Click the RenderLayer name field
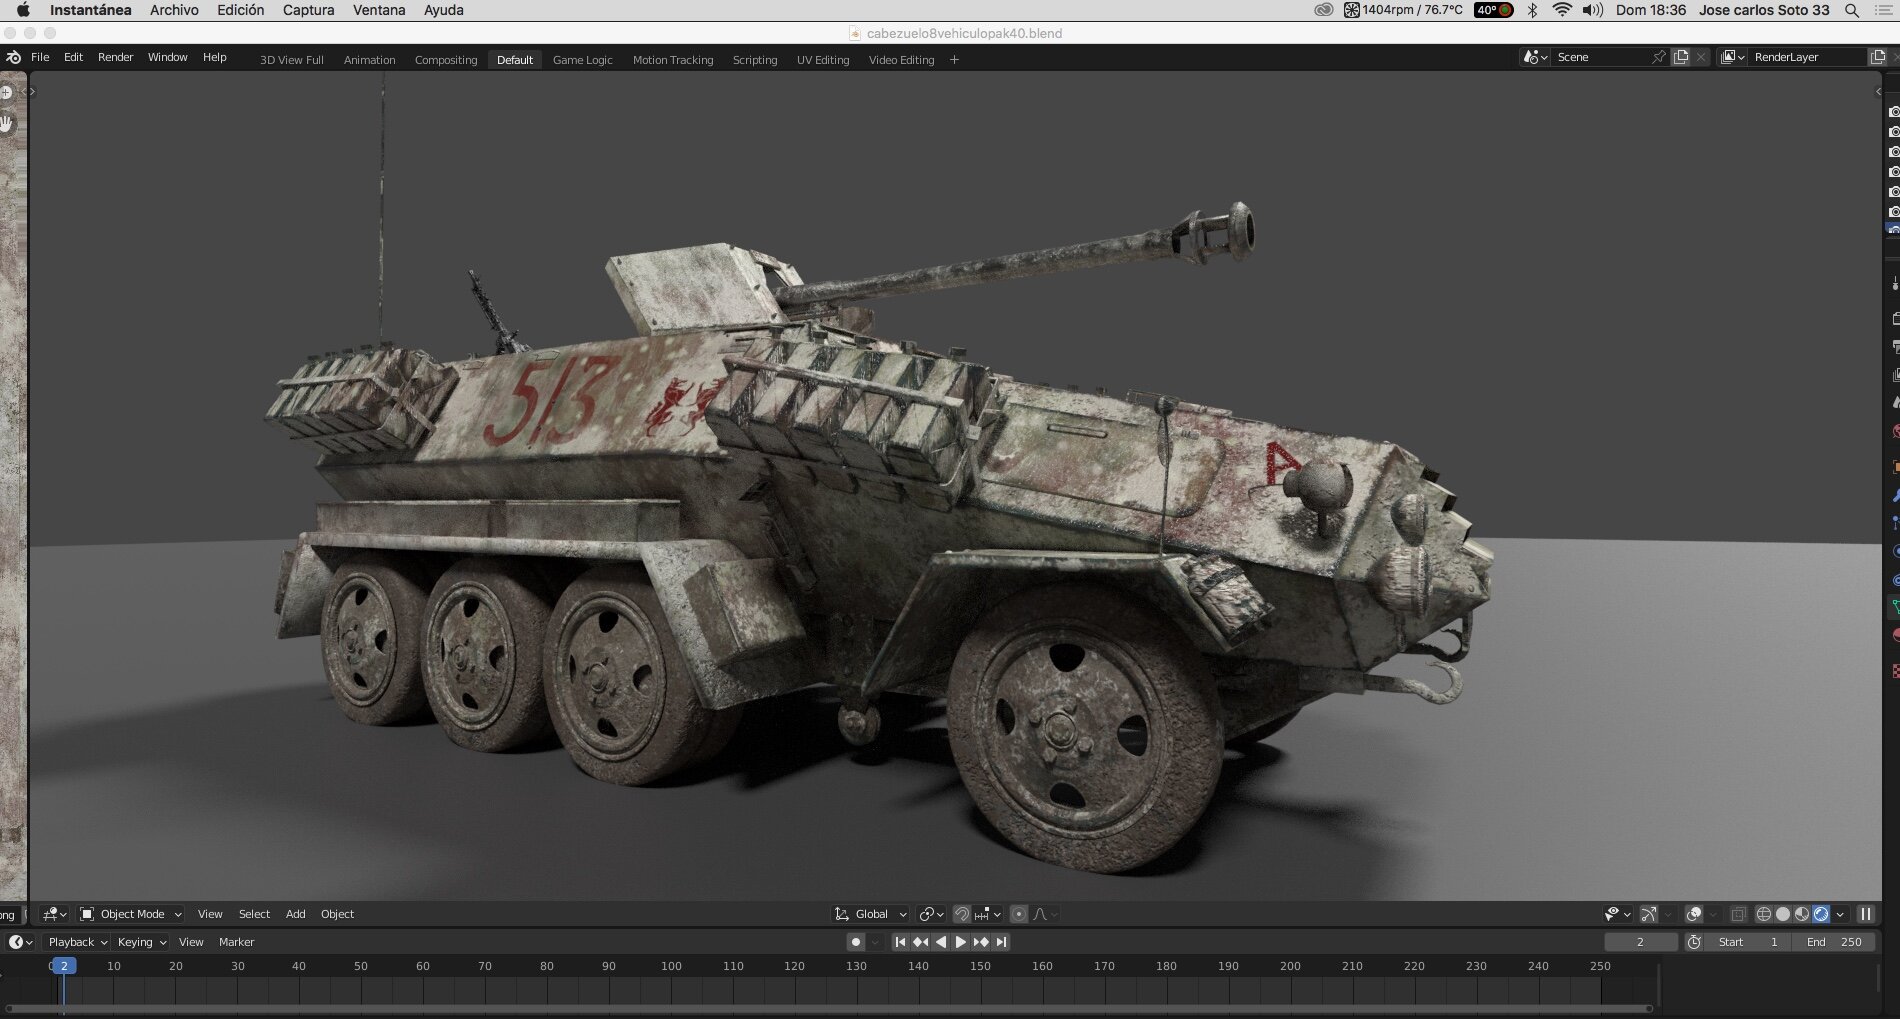Image resolution: width=1900 pixels, height=1019 pixels. tap(1808, 57)
